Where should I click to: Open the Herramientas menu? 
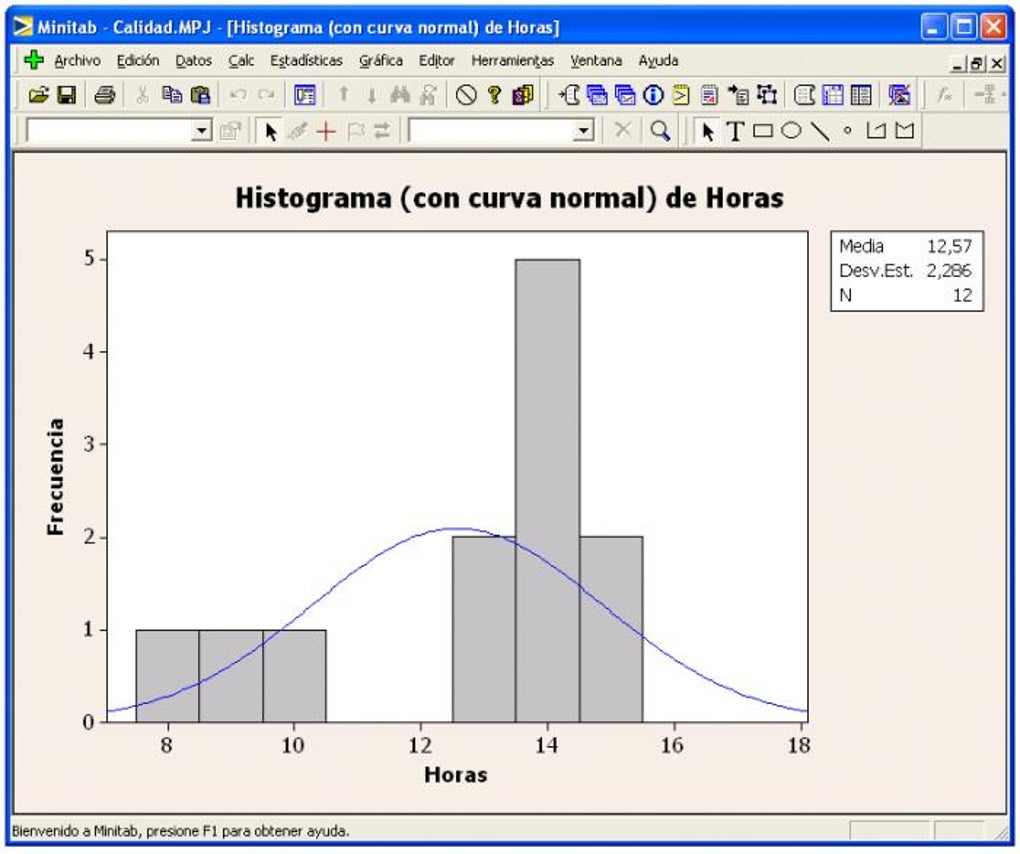(513, 60)
